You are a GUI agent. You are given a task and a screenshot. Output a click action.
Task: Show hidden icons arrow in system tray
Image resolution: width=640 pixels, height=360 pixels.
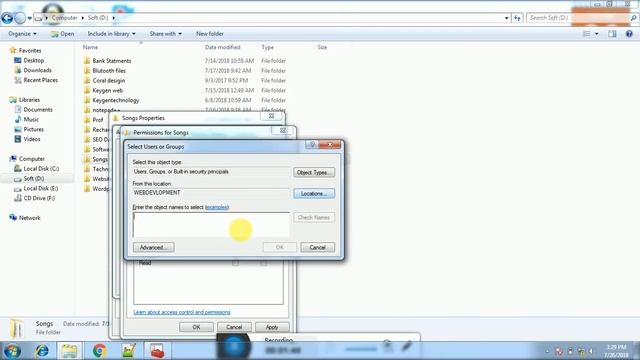click(x=547, y=351)
